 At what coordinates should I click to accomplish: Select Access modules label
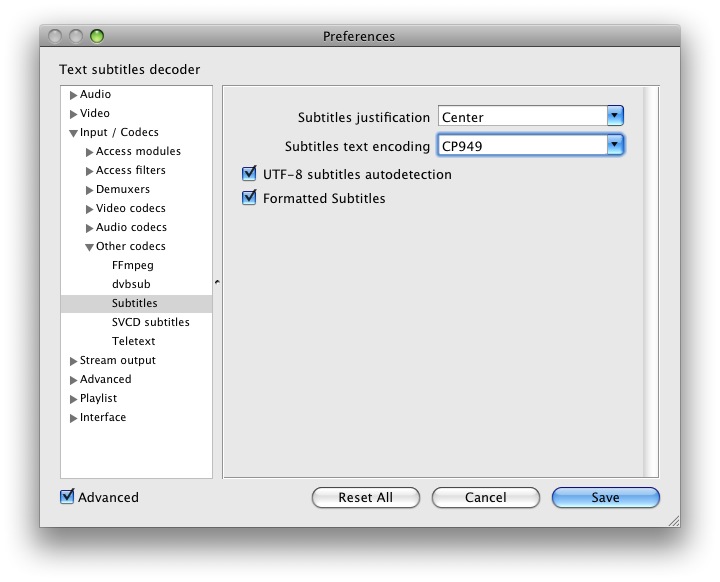[138, 151]
